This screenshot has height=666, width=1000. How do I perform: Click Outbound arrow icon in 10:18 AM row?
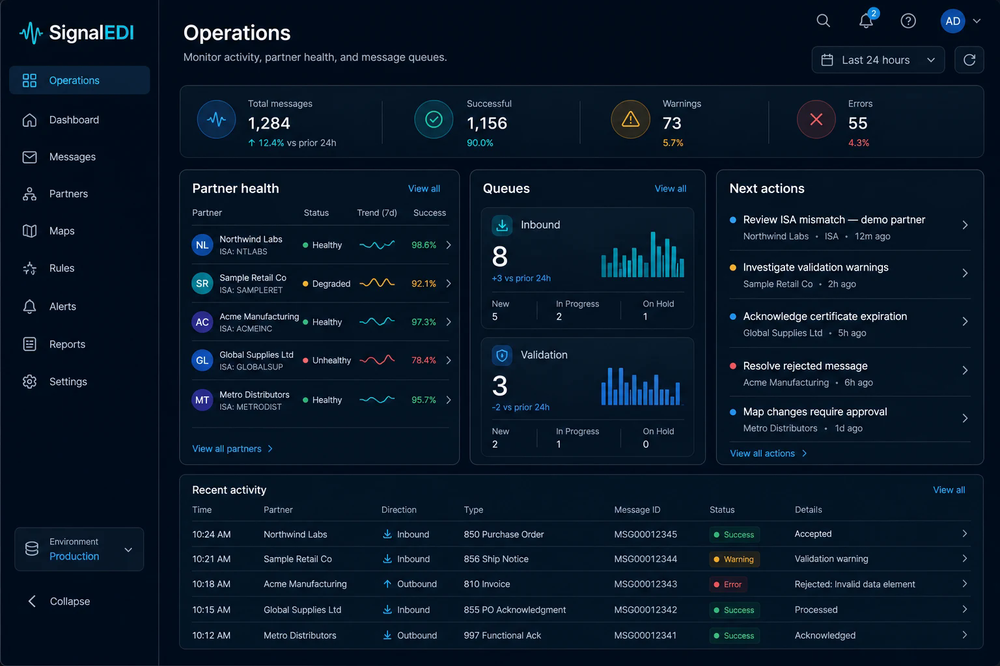click(x=387, y=584)
